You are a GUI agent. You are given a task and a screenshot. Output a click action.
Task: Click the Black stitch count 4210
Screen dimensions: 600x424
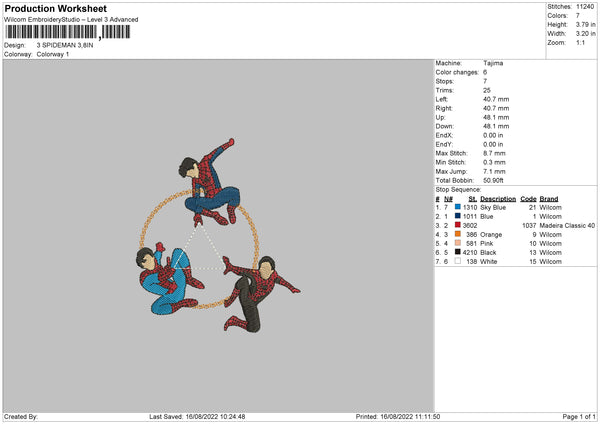pyautogui.click(x=470, y=253)
